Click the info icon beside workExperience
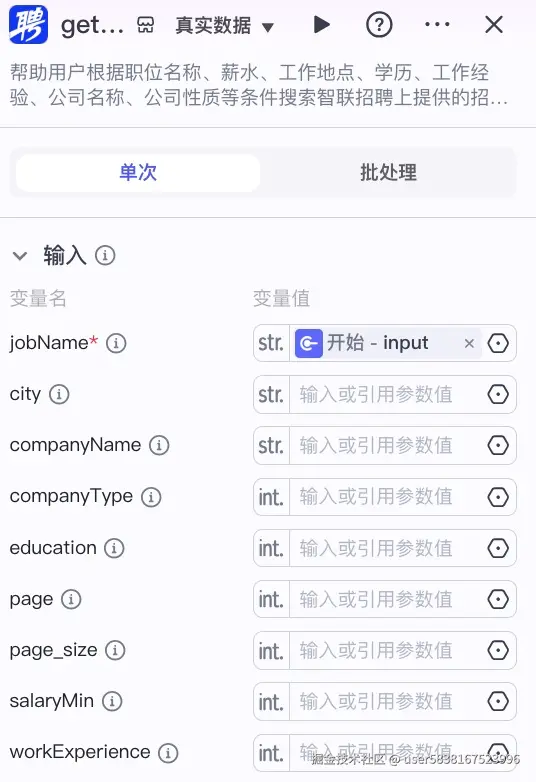Viewport: 536px width, 782px height. tap(168, 753)
